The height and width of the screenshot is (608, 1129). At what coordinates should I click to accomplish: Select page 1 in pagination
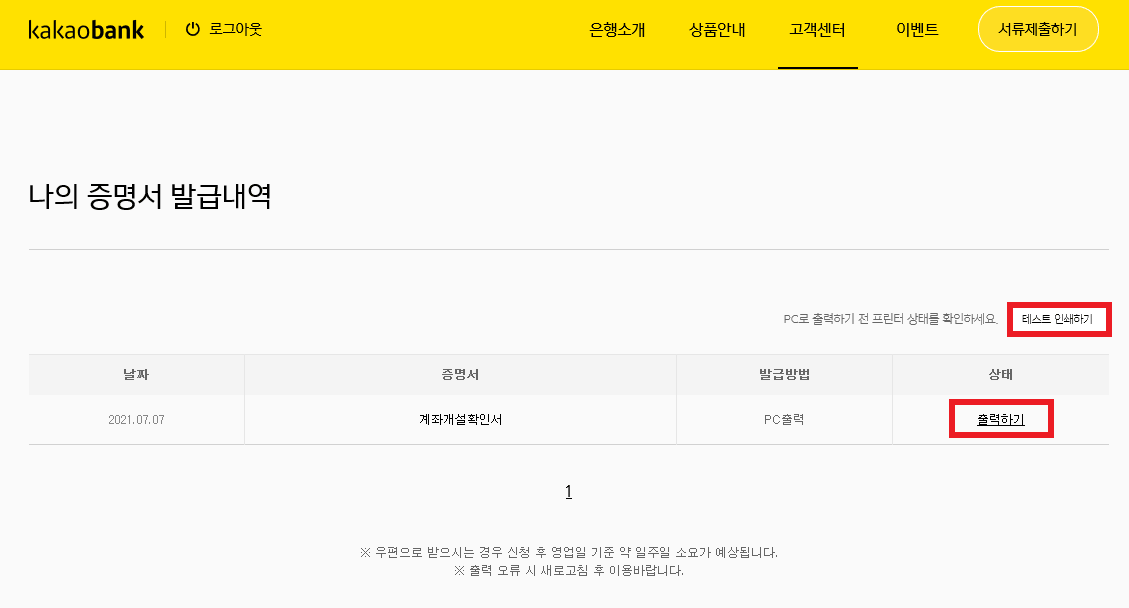[569, 492]
